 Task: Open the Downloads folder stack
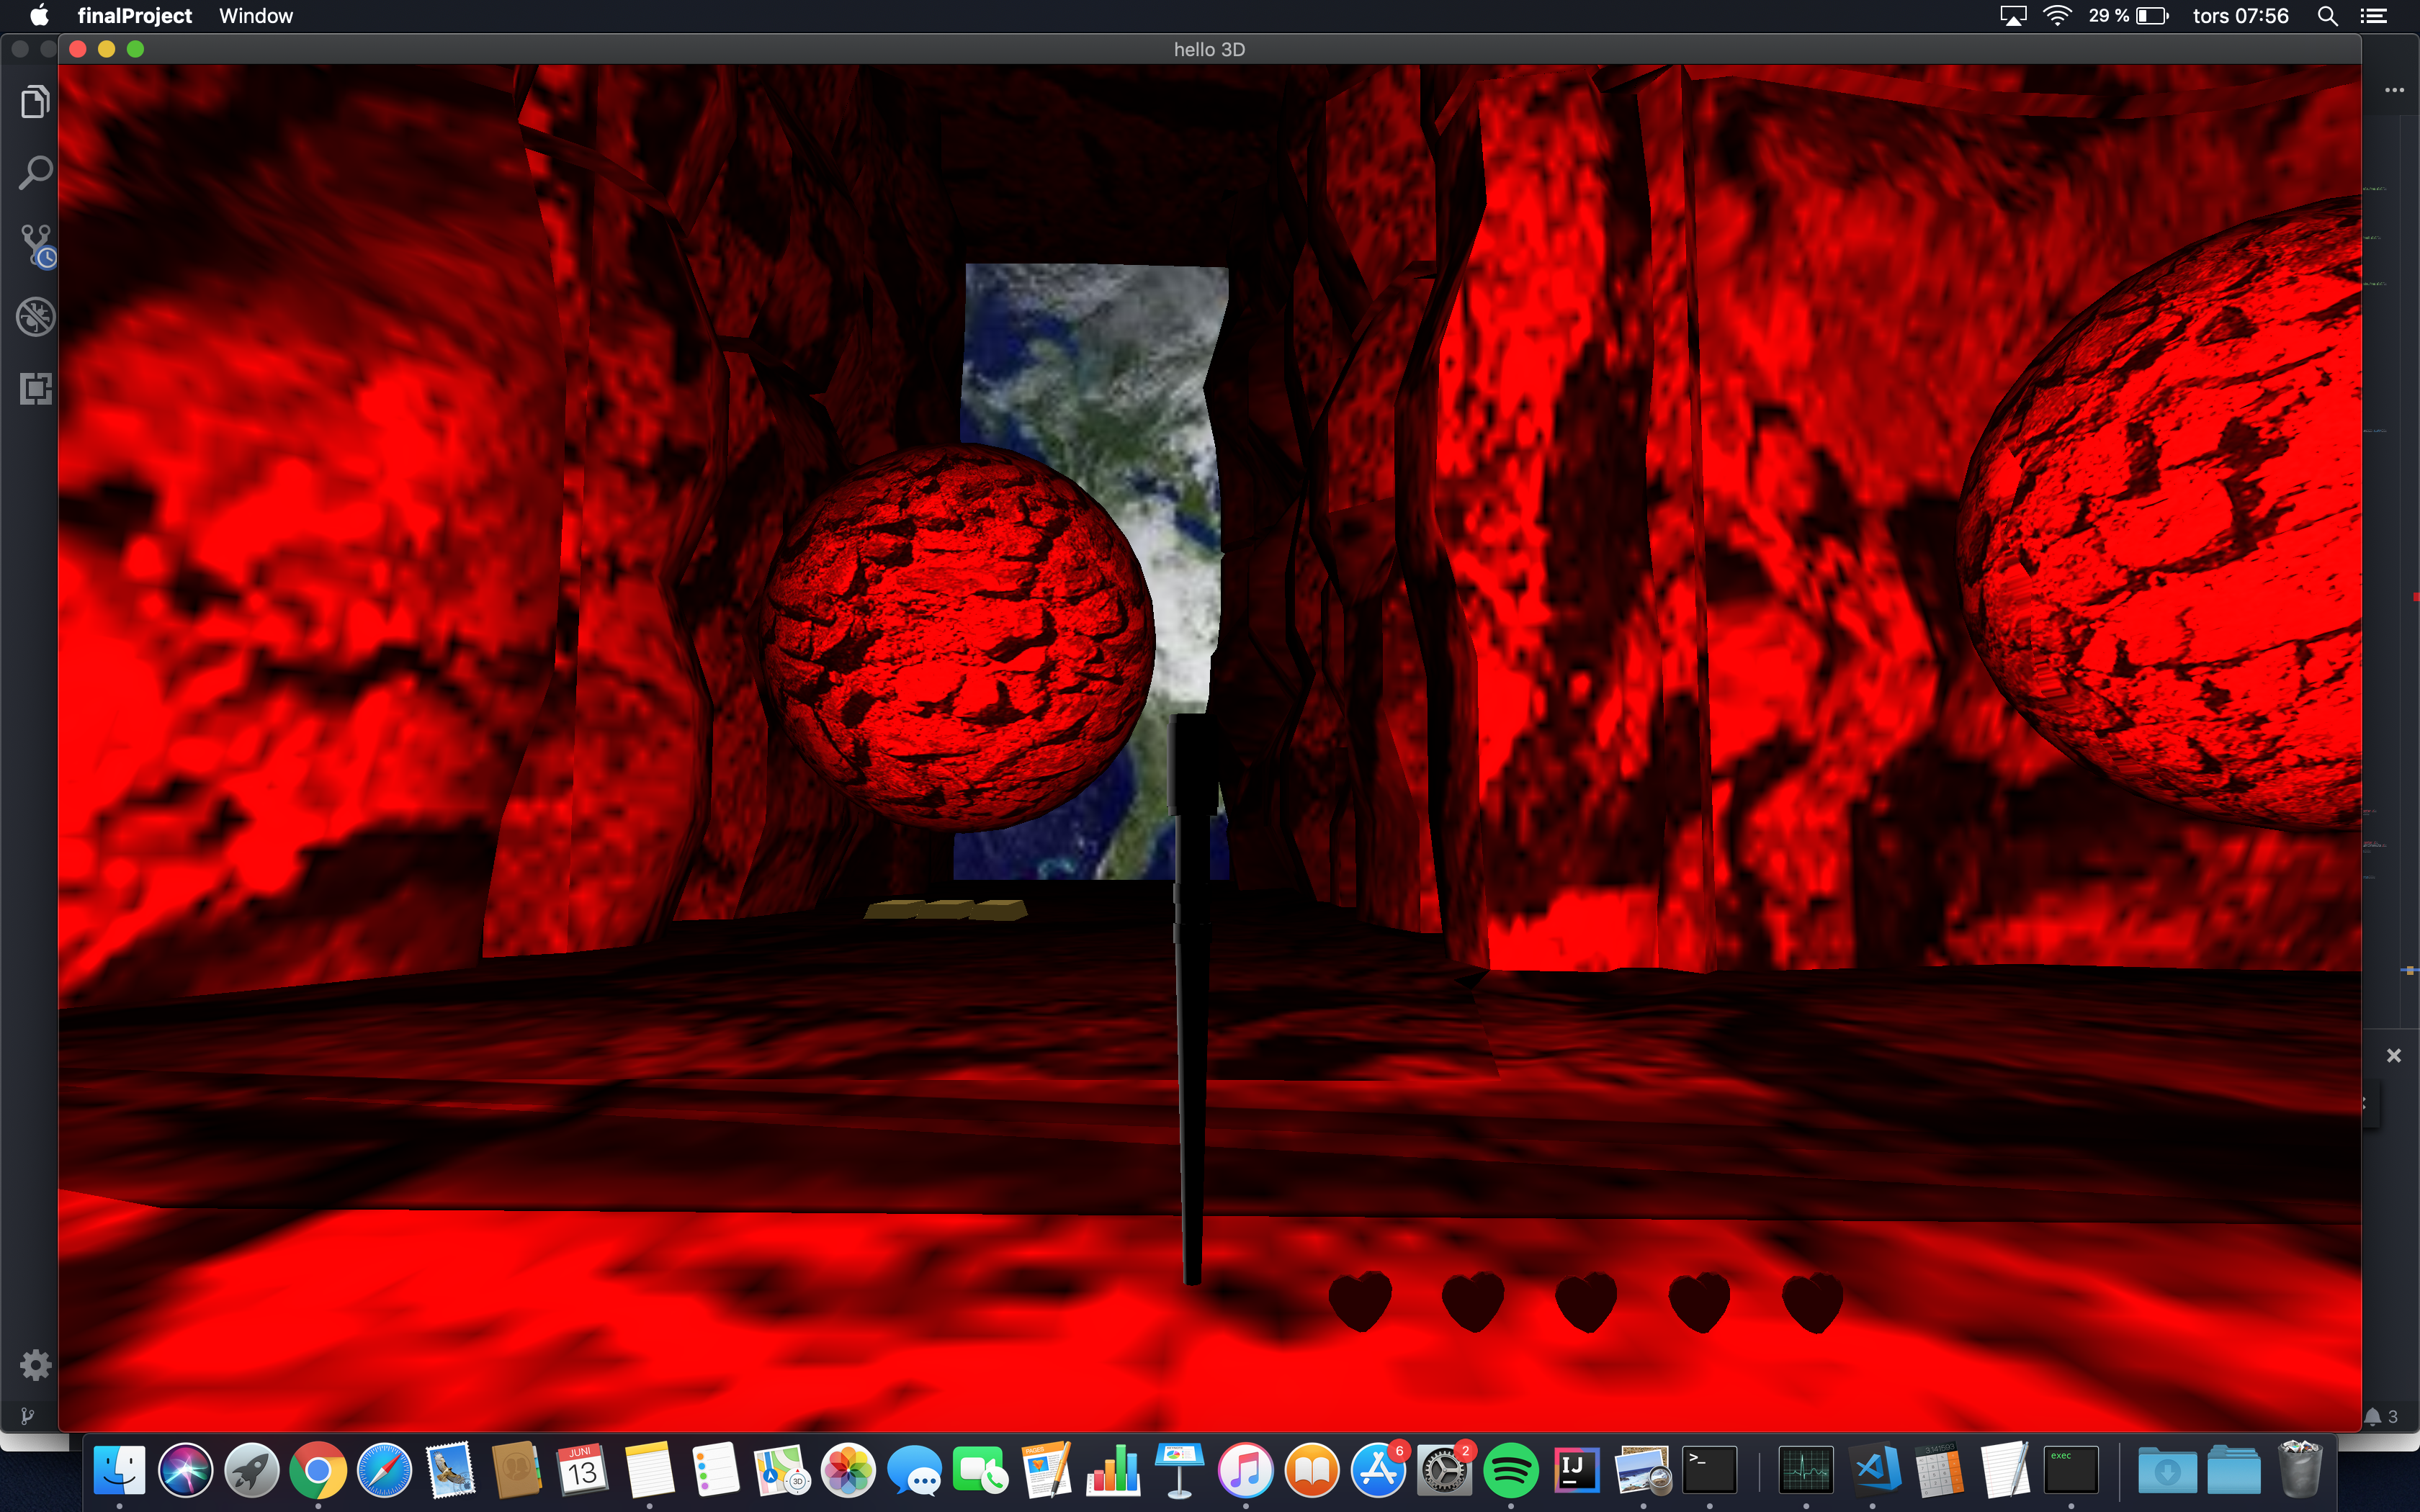click(x=2167, y=1470)
